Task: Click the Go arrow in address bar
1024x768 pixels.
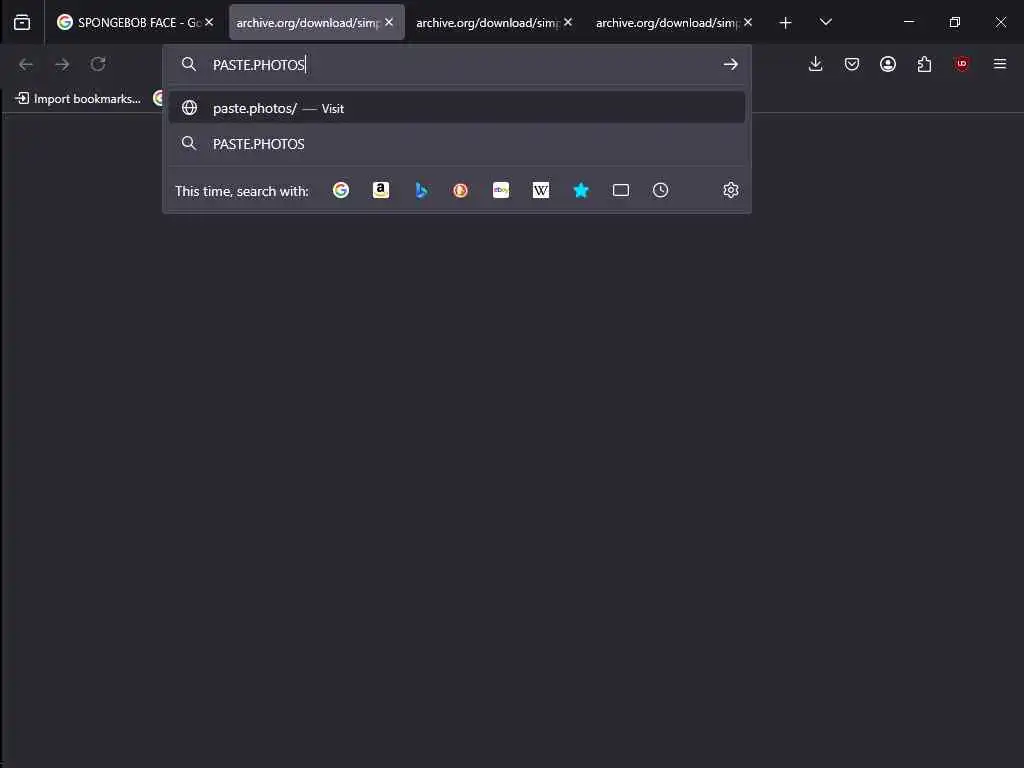Action: point(730,64)
